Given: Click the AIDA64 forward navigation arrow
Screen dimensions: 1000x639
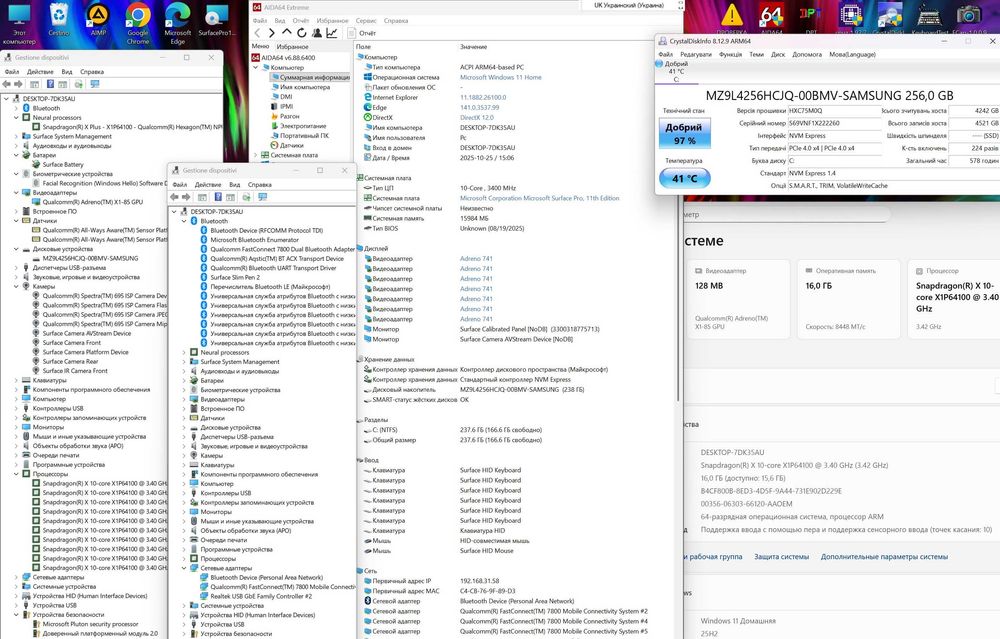Looking at the screenshot, I should (x=272, y=33).
